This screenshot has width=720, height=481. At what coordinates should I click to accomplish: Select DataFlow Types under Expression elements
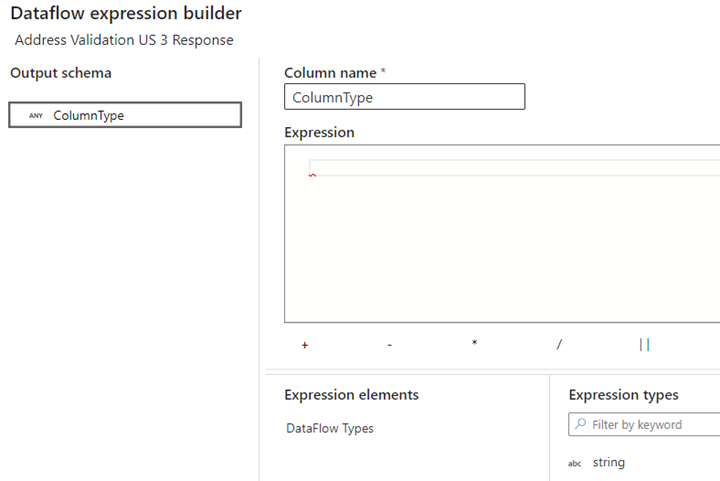point(330,428)
